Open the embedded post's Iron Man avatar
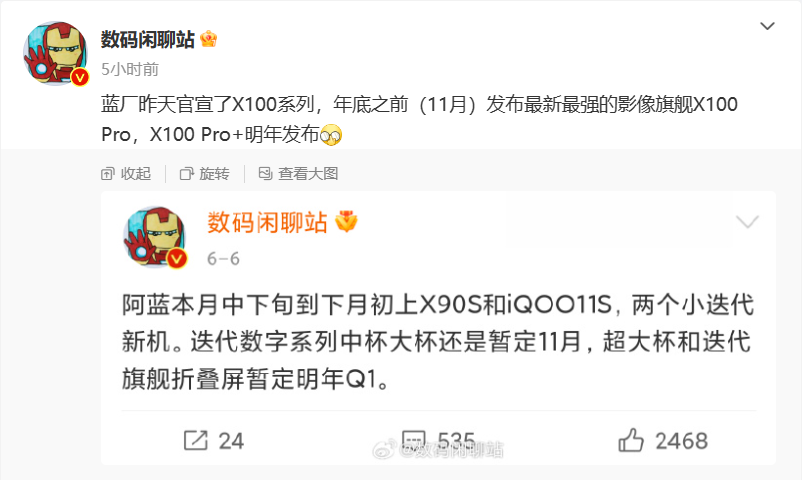The height and width of the screenshot is (480, 802). click(155, 237)
